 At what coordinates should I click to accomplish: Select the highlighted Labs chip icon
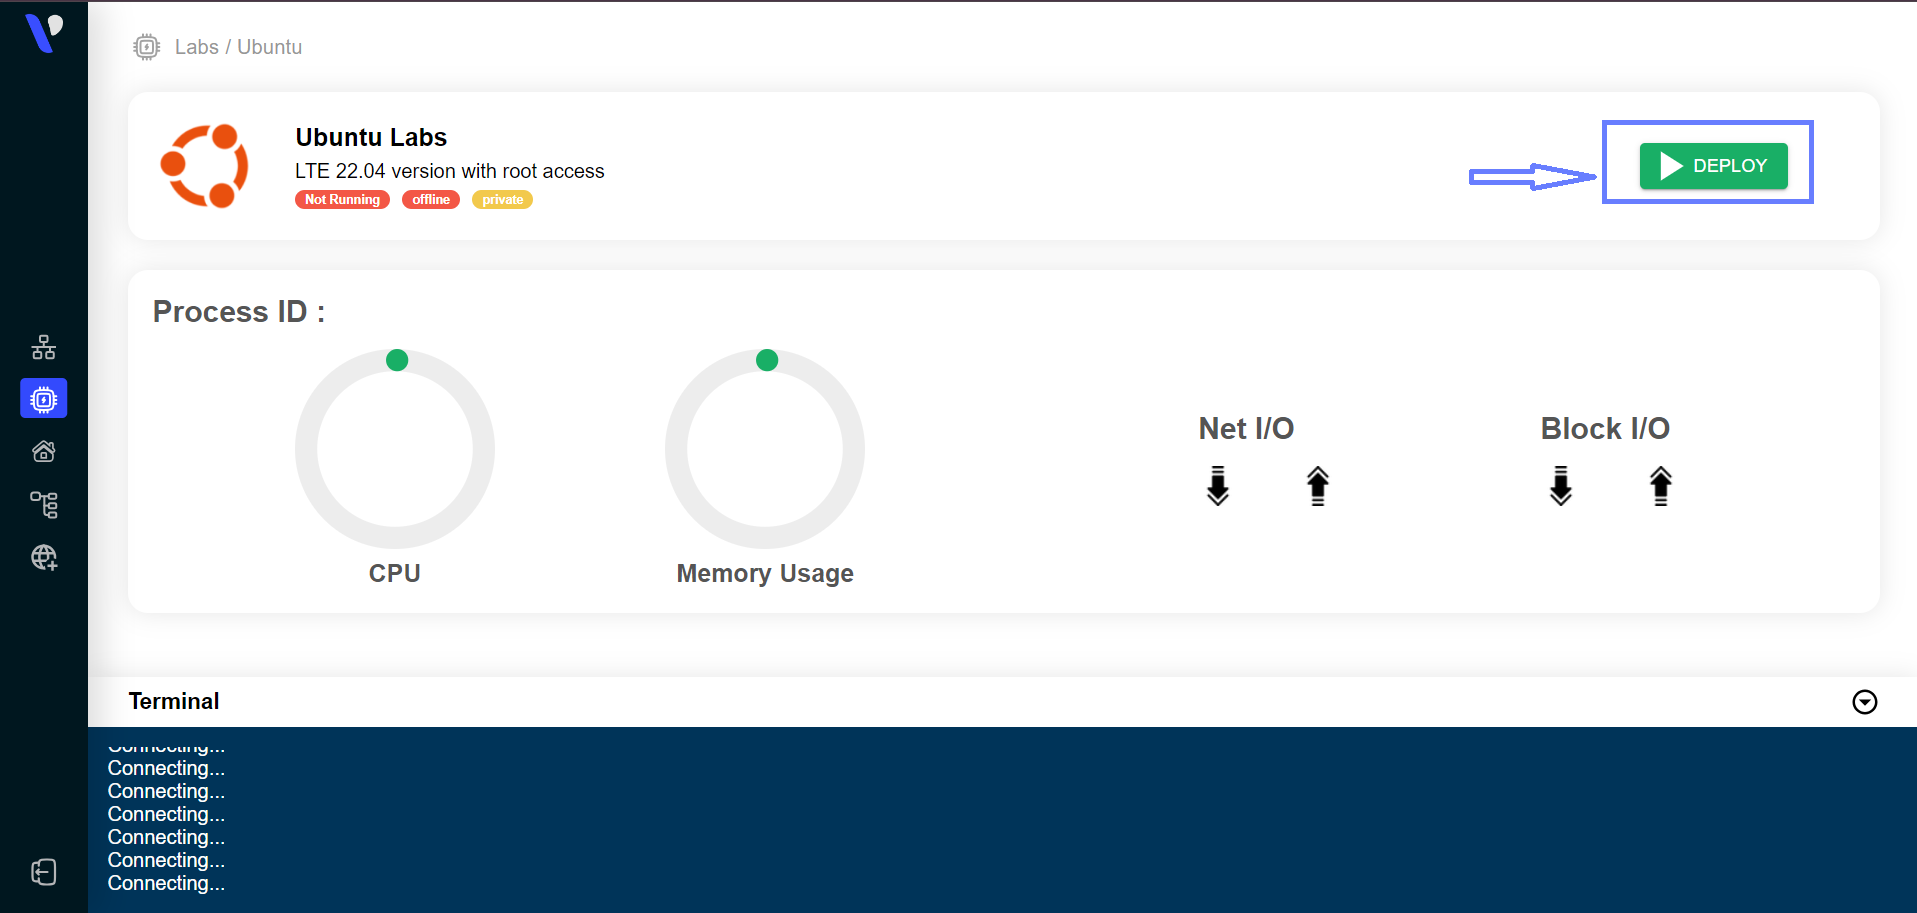[x=44, y=399]
